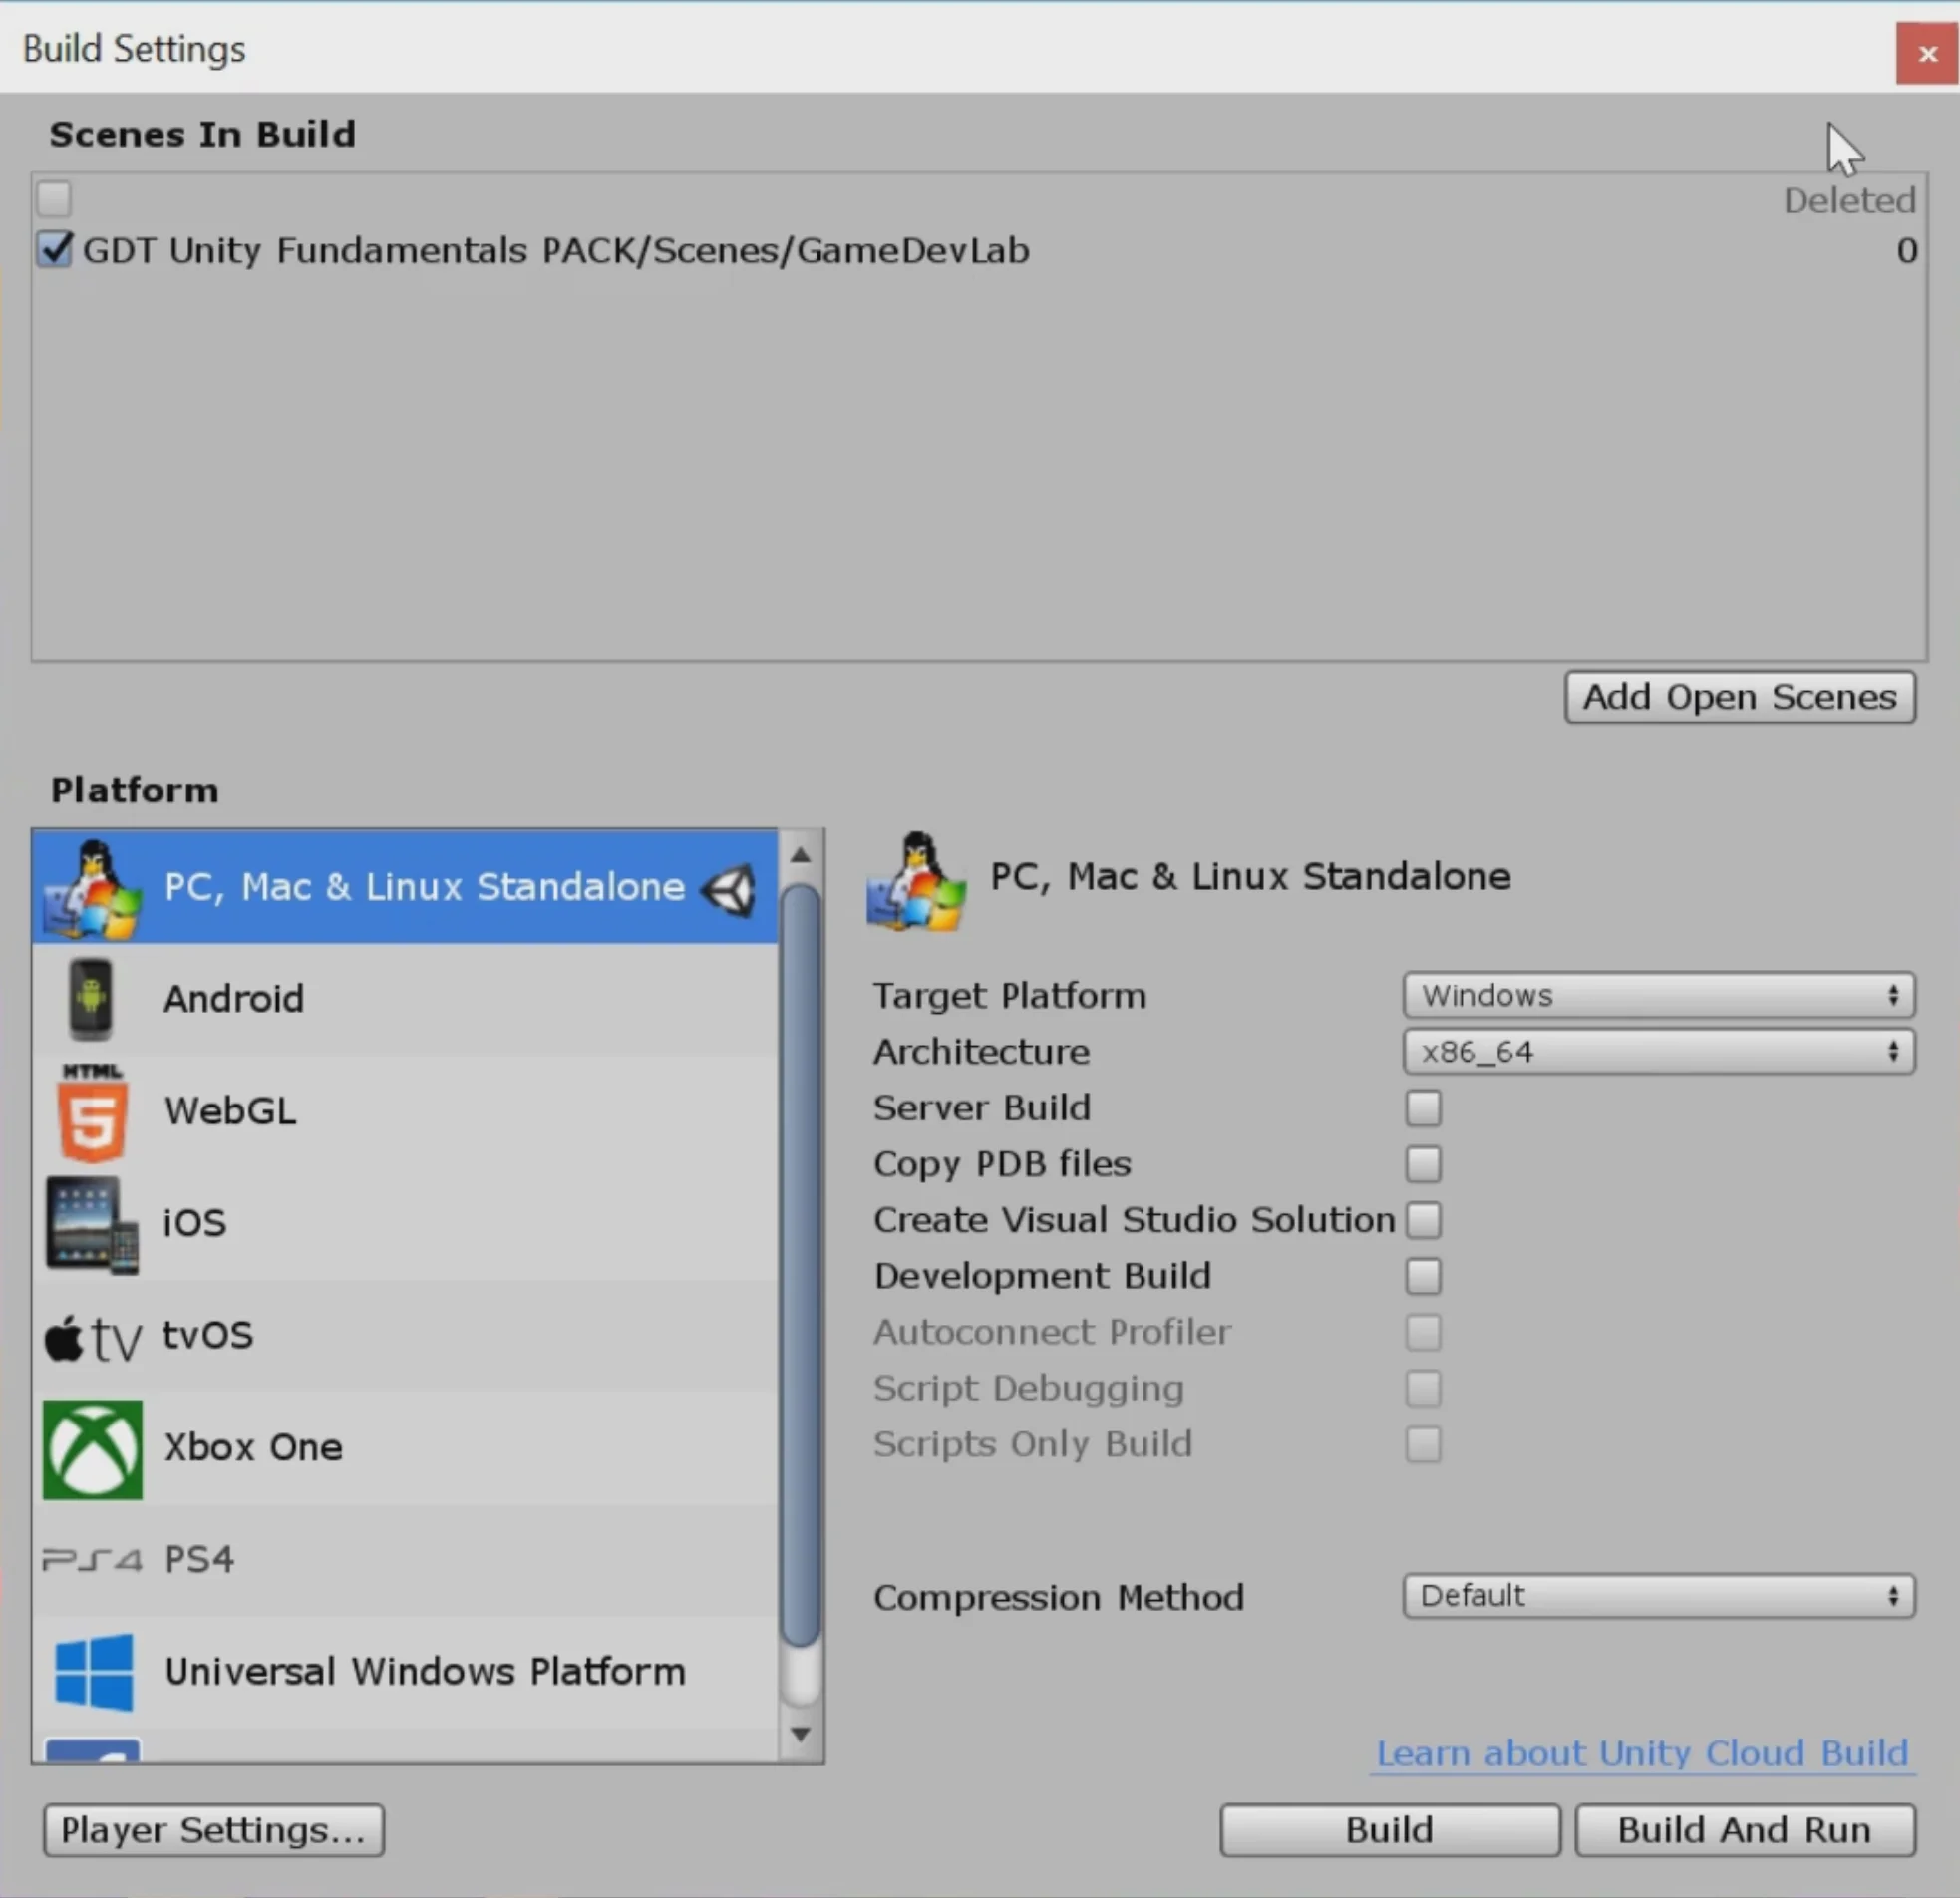Click the Unity logo on selected platform row
1960x1898 pixels.
pyautogui.click(x=728, y=889)
